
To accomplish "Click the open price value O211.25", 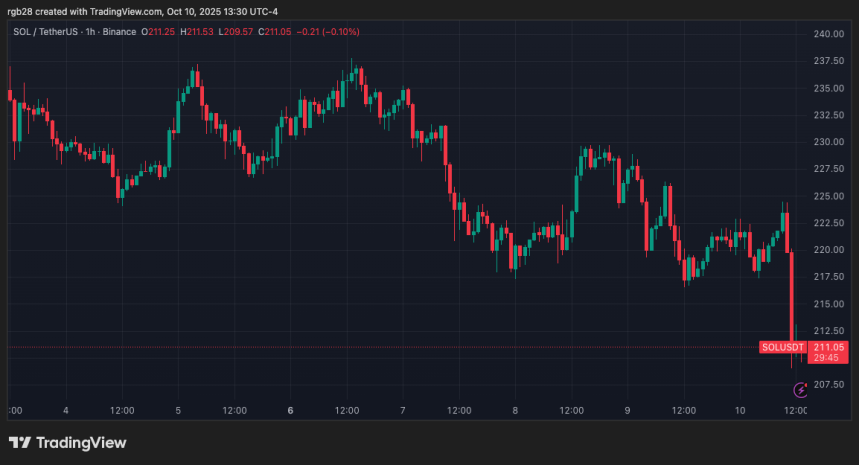I will pos(160,32).
